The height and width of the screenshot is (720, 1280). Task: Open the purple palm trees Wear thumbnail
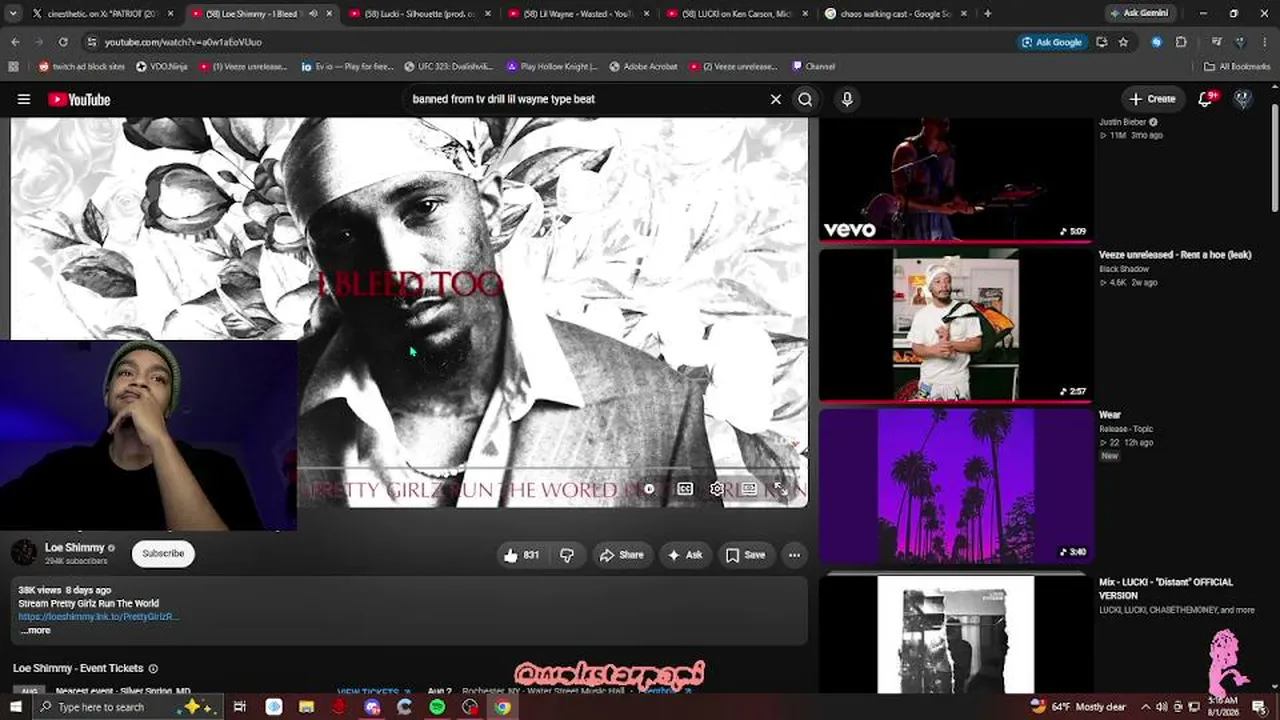tap(956, 485)
